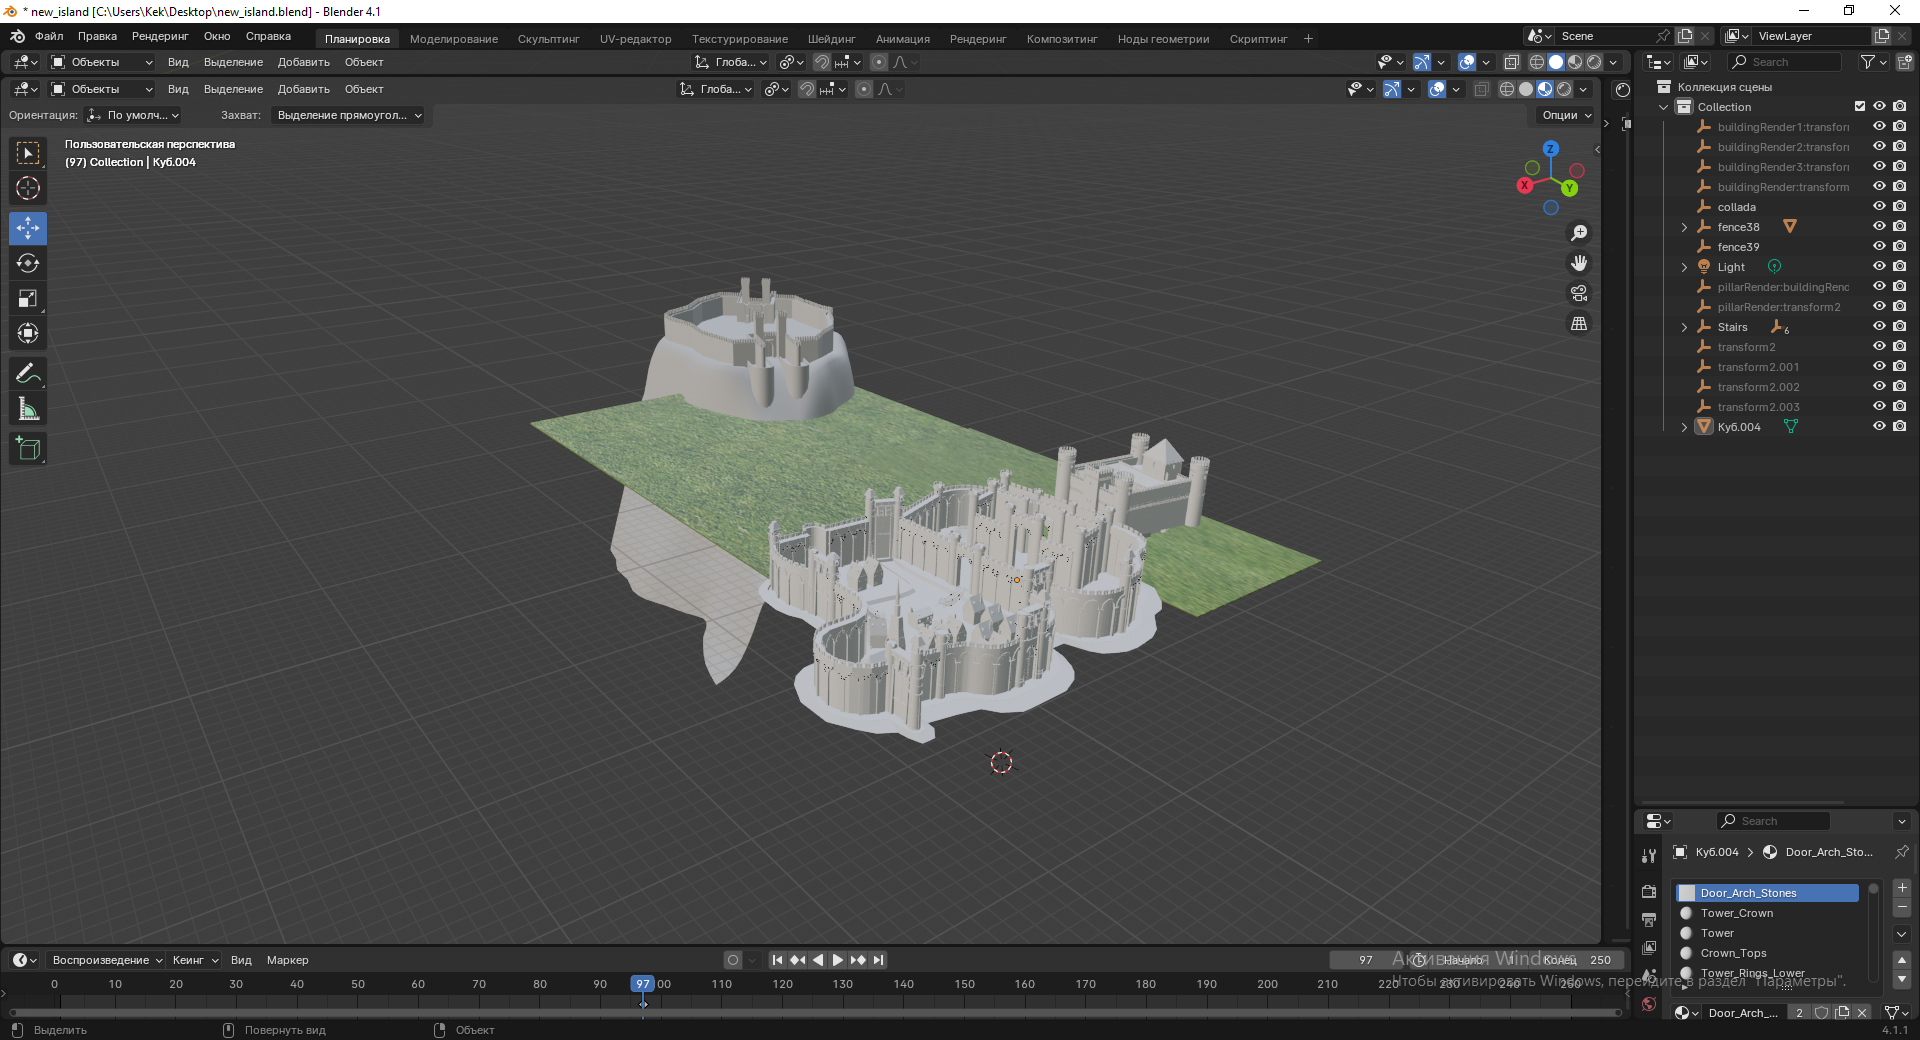Click the timeline playhead marker at 97
This screenshot has width=1920, height=1040.
[643, 984]
